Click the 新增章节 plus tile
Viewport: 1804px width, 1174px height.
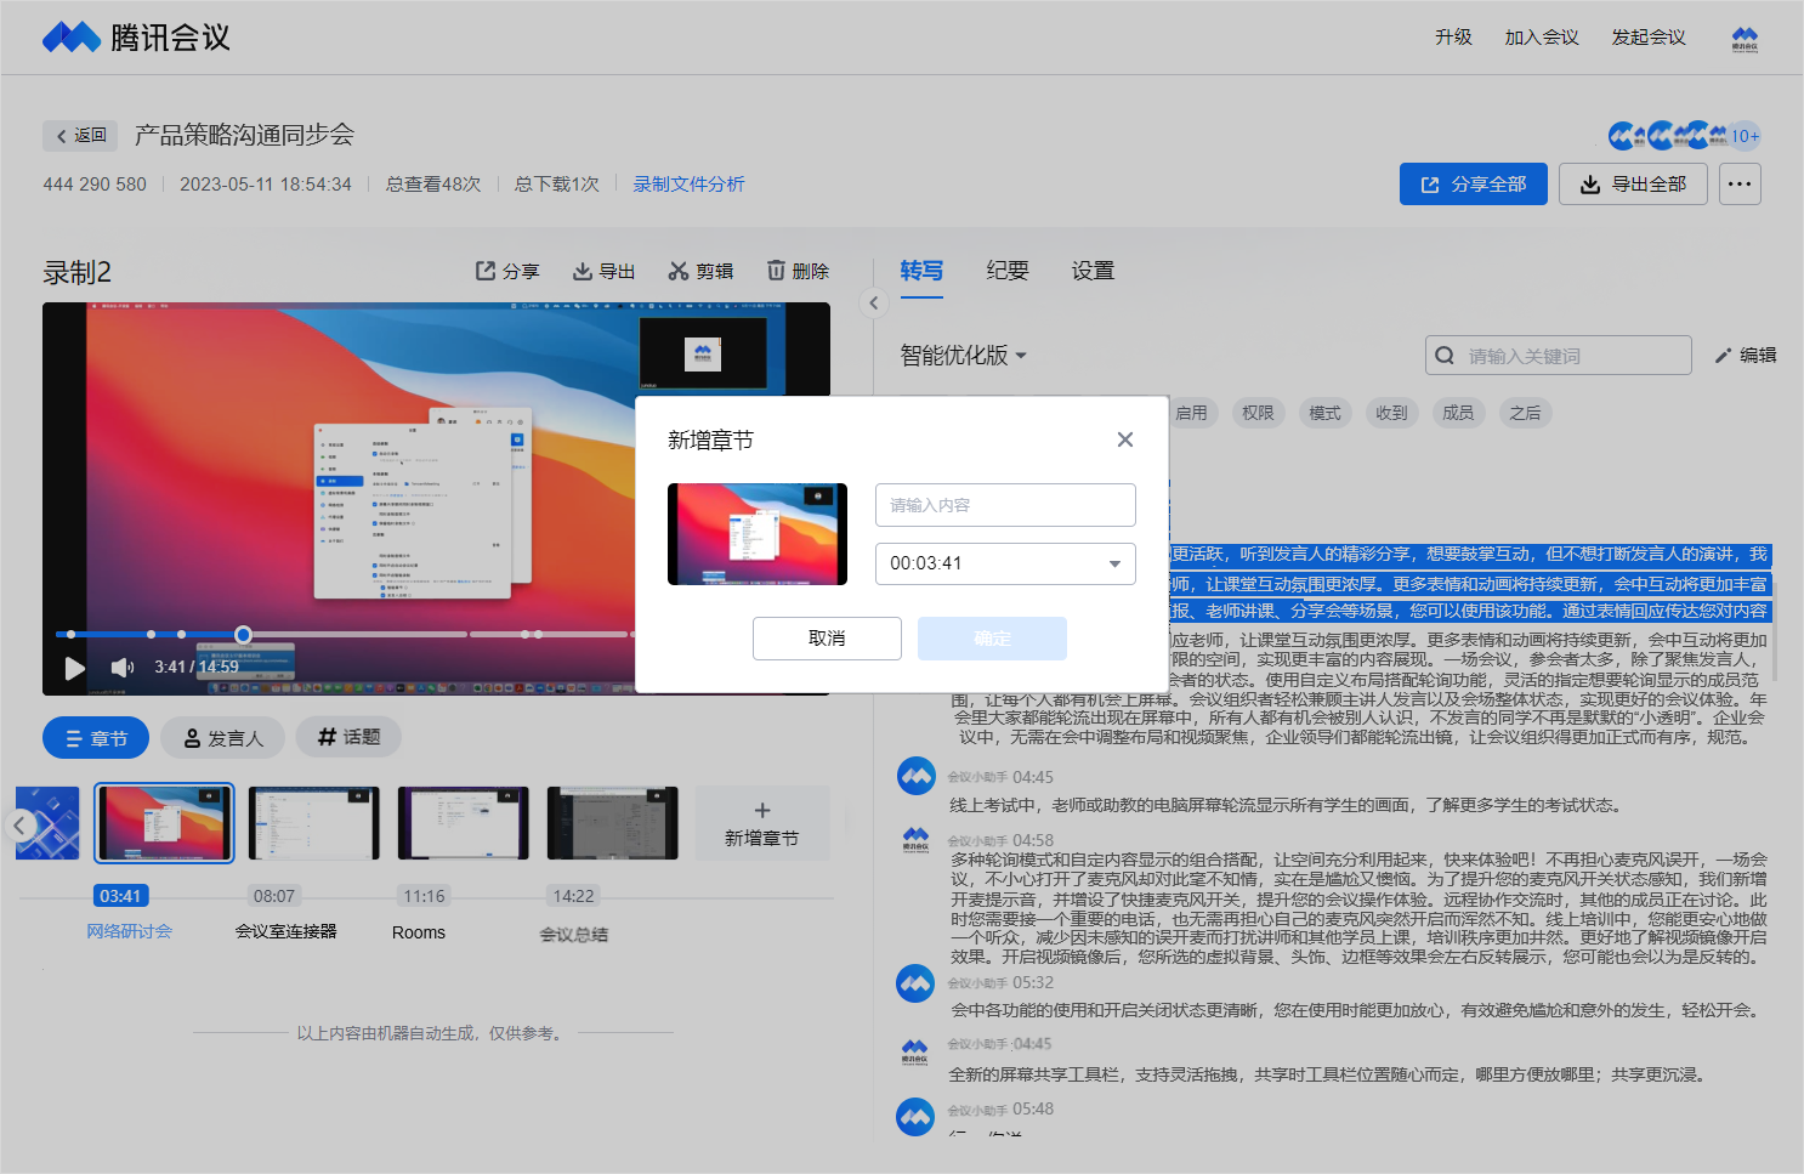coord(762,823)
